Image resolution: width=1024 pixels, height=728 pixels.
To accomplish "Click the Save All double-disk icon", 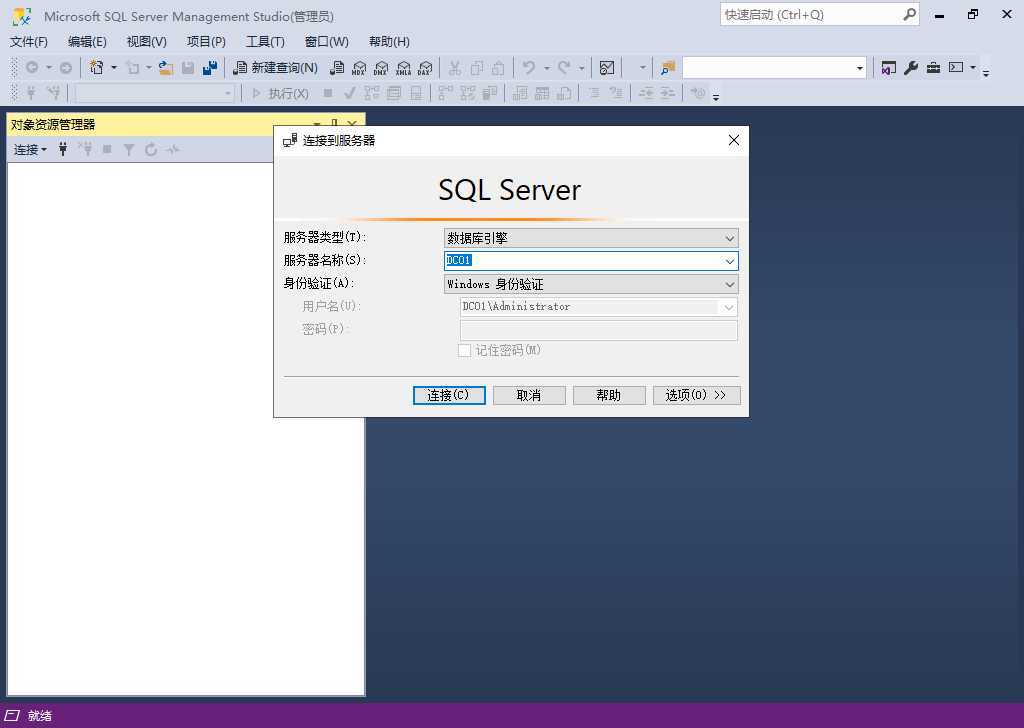I will [x=210, y=67].
